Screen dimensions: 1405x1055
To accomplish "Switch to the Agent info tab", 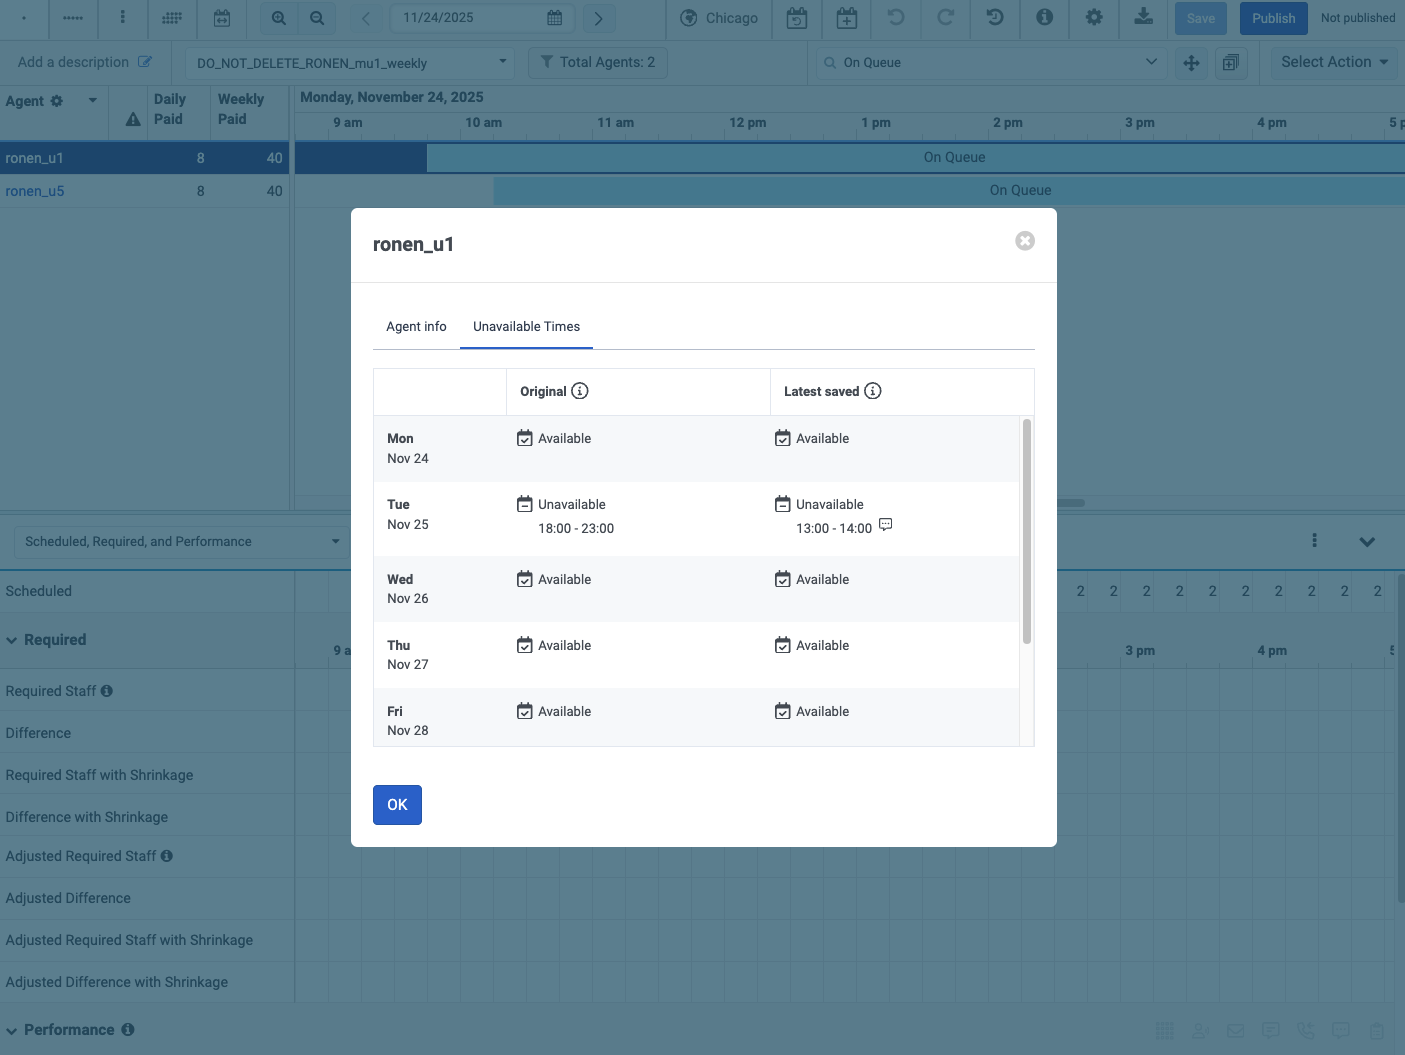I will tap(416, 327).
